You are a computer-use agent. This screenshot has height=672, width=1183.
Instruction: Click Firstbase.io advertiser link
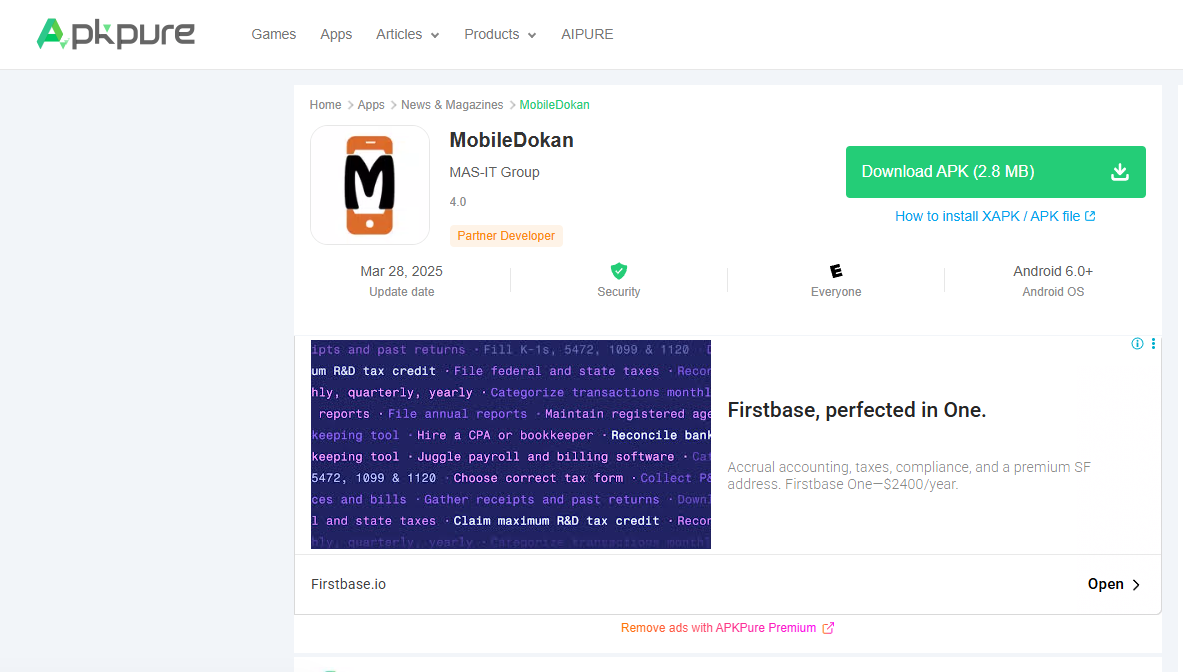tap(348, 585)
